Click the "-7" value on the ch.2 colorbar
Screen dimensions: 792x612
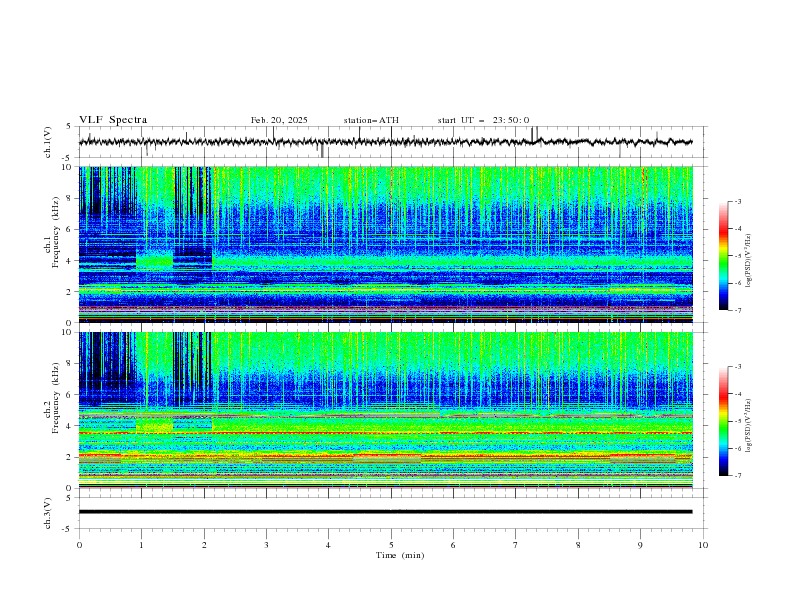[x=737, y=475]
